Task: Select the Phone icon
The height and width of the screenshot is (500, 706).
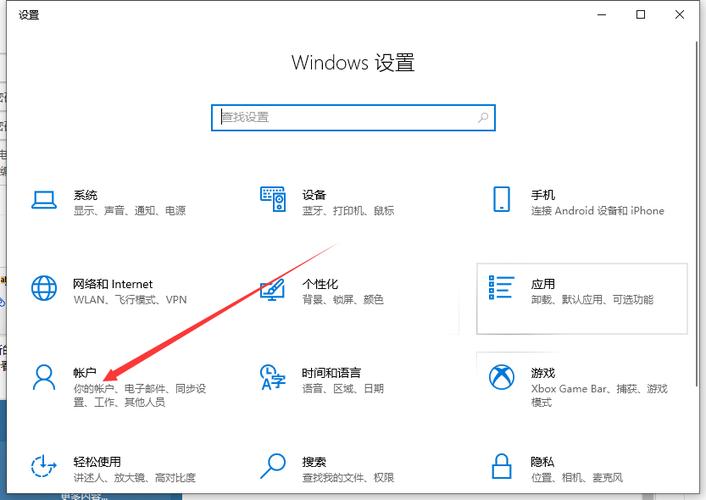Action: pos(502,199)
